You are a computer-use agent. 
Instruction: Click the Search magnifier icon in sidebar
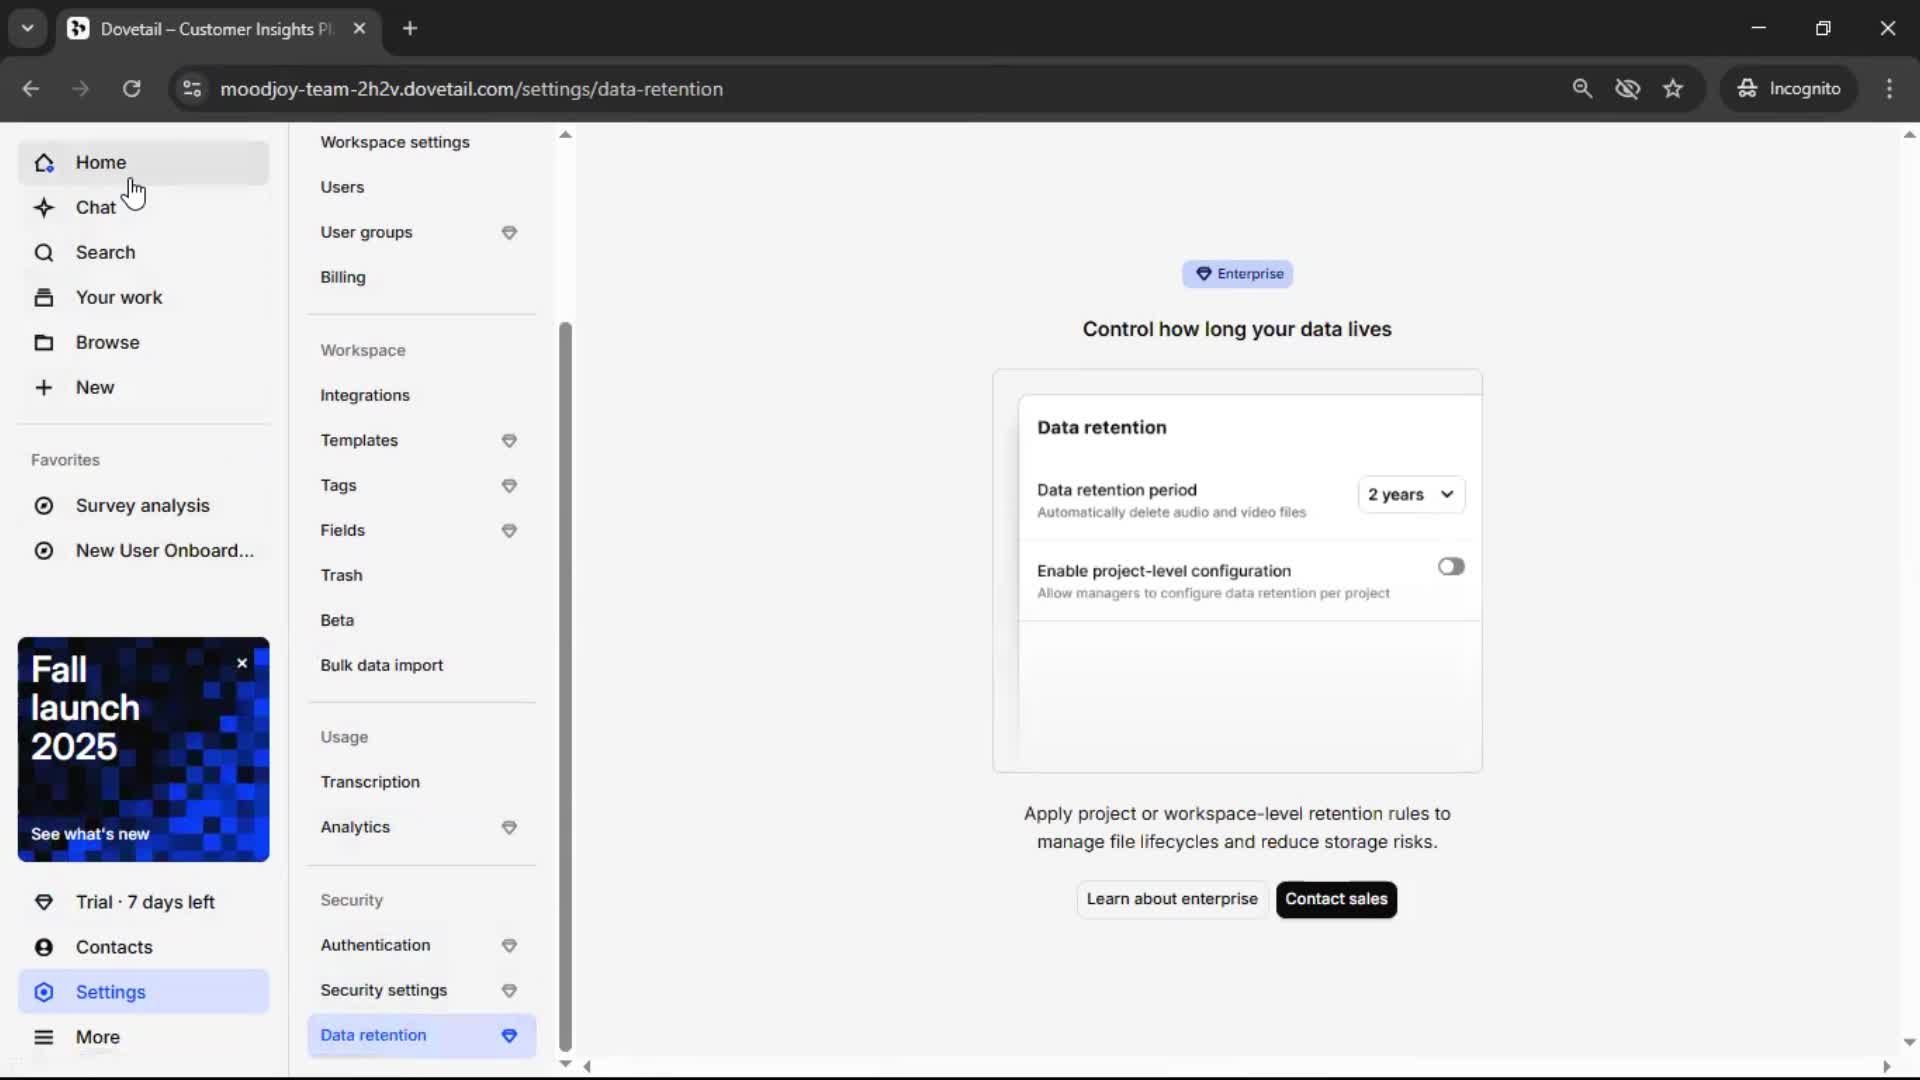tap(43, 253)
